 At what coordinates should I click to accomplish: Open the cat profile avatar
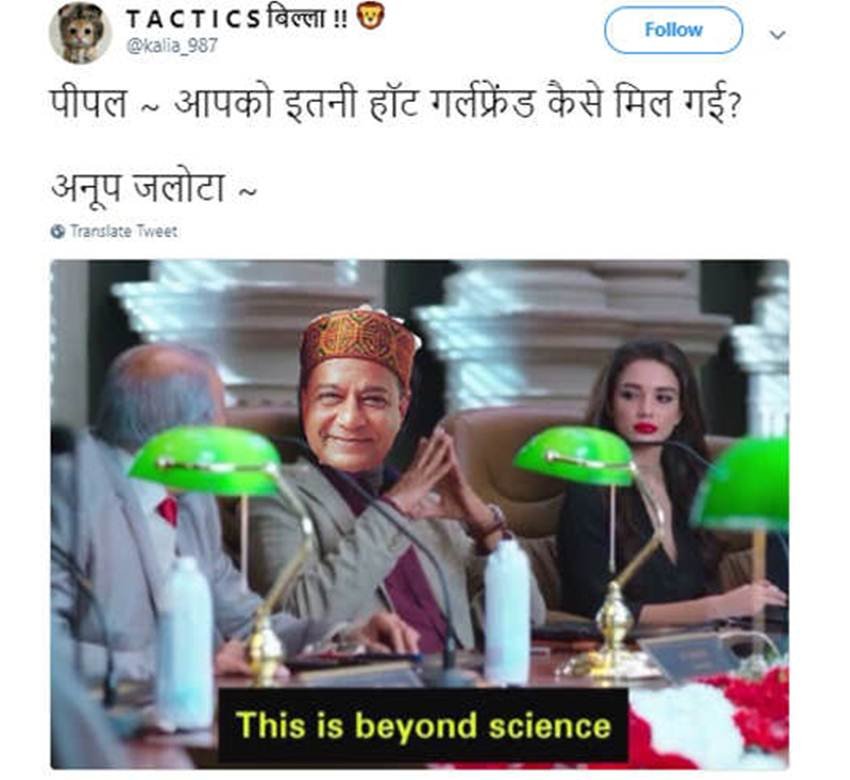(80, 33)
